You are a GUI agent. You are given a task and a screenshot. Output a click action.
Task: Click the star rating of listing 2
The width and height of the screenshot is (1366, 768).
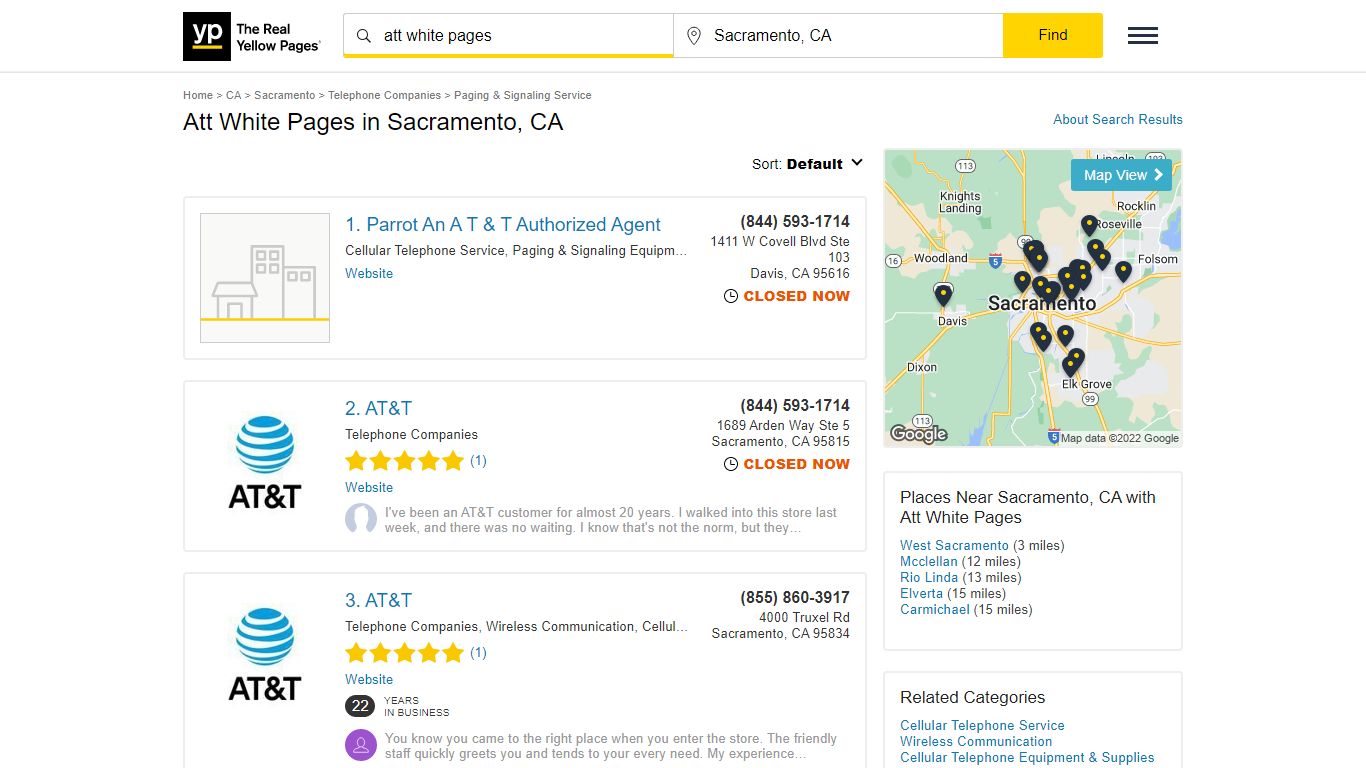405,461
